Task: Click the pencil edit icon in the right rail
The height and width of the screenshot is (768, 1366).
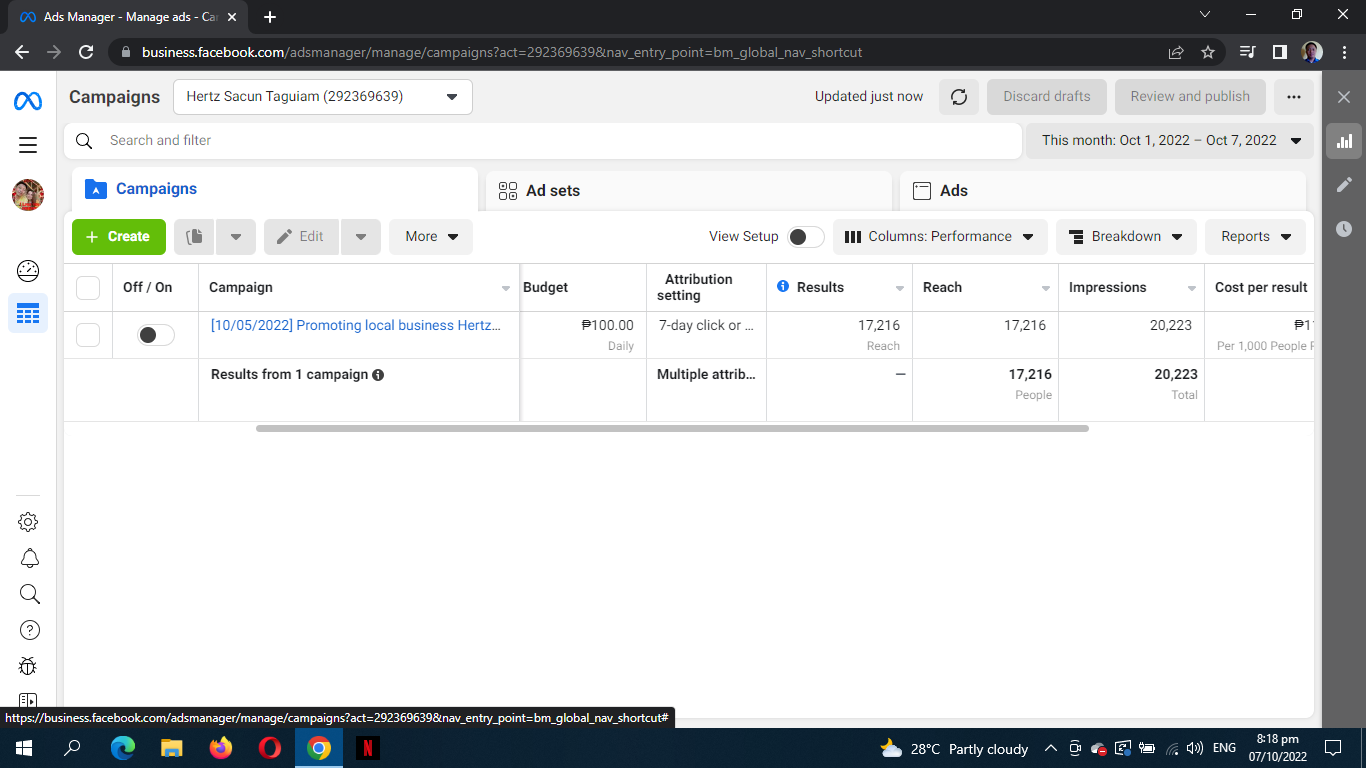Action: [1344, 185]
